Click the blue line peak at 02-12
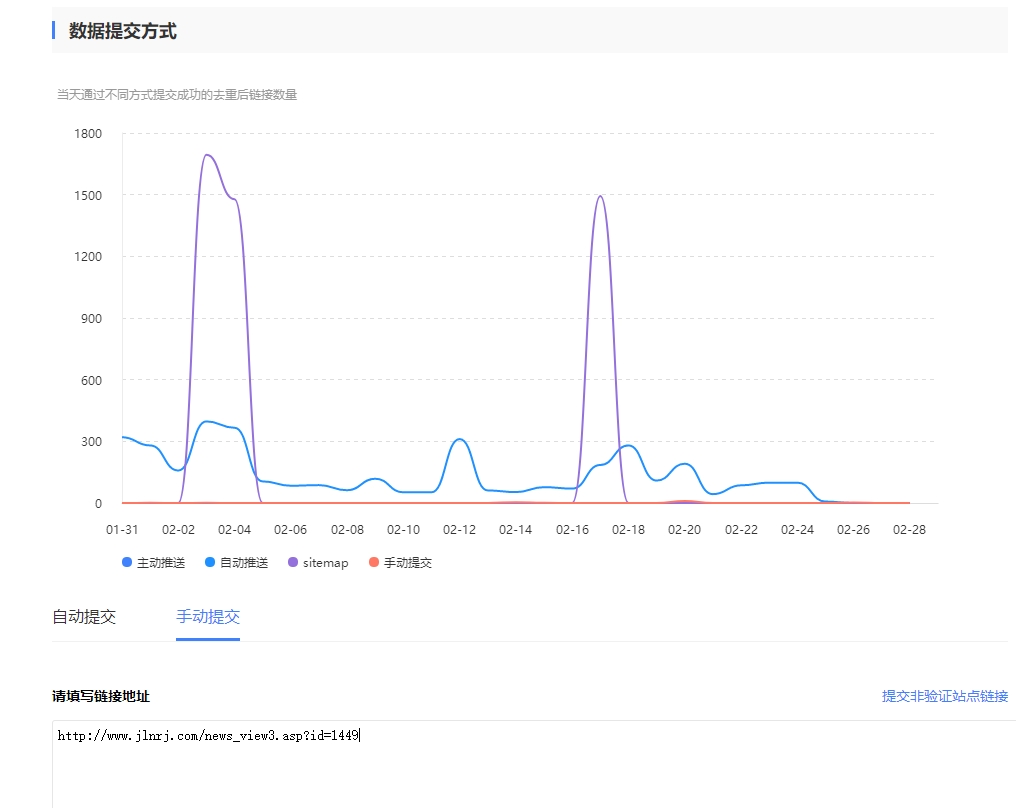Image resolution: width=1016 pixels, height=808 pixels. pos(459,439)
